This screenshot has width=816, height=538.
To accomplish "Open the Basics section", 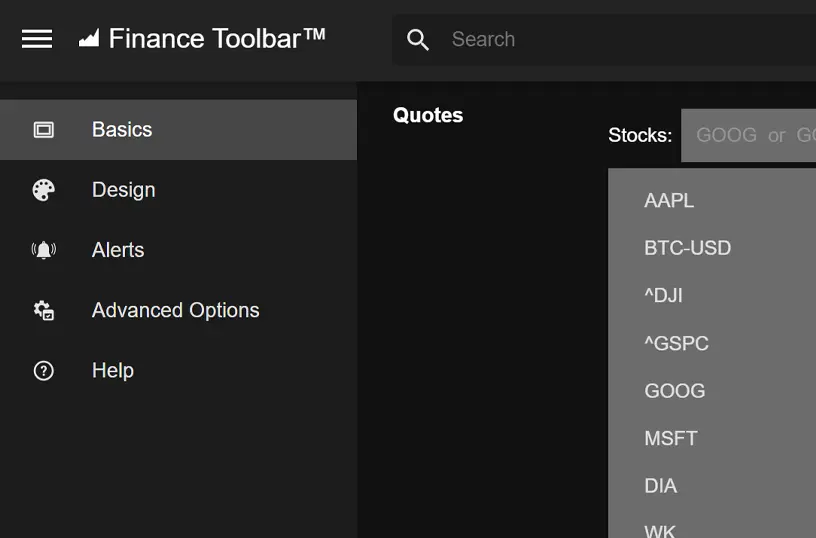I will pyautogui.click(x=178, y=130).
